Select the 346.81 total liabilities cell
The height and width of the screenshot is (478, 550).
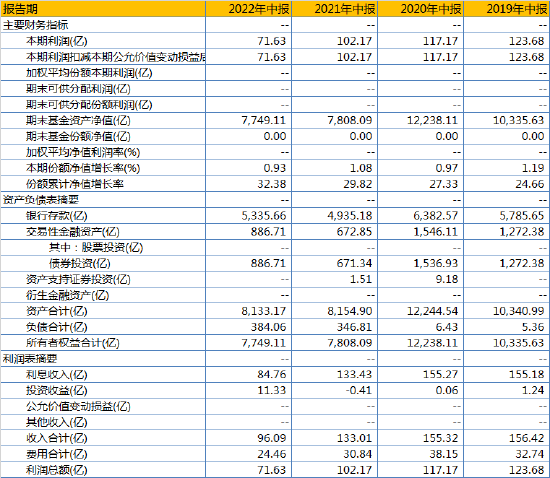coord(335,327)
